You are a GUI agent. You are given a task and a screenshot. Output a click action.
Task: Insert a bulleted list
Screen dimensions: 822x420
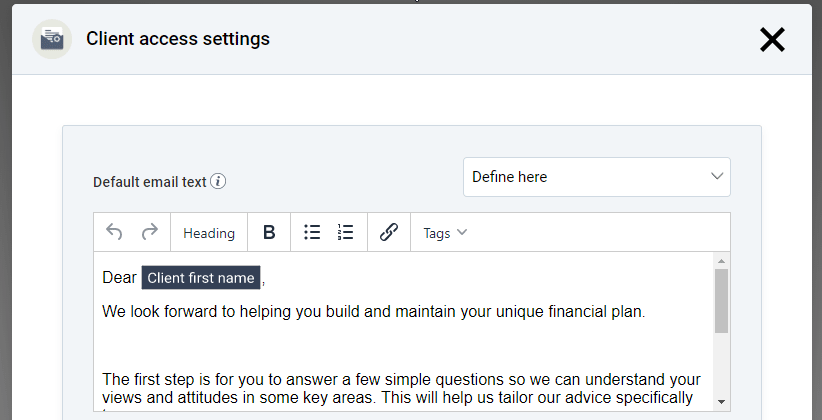click(312, 232)
